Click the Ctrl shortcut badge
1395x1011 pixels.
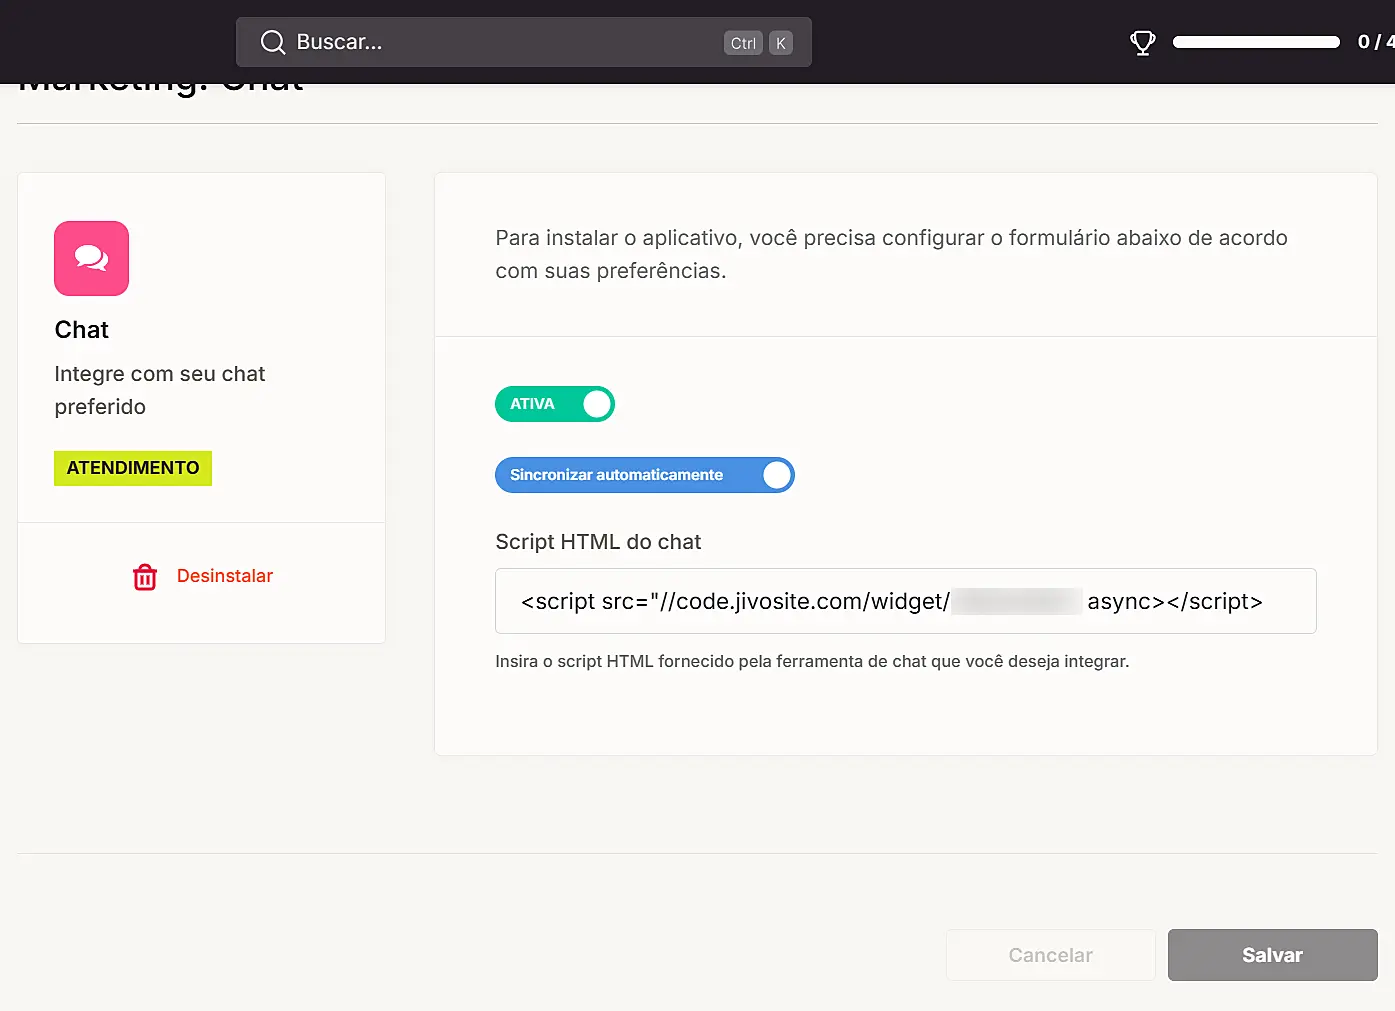[x=743, y=43]
